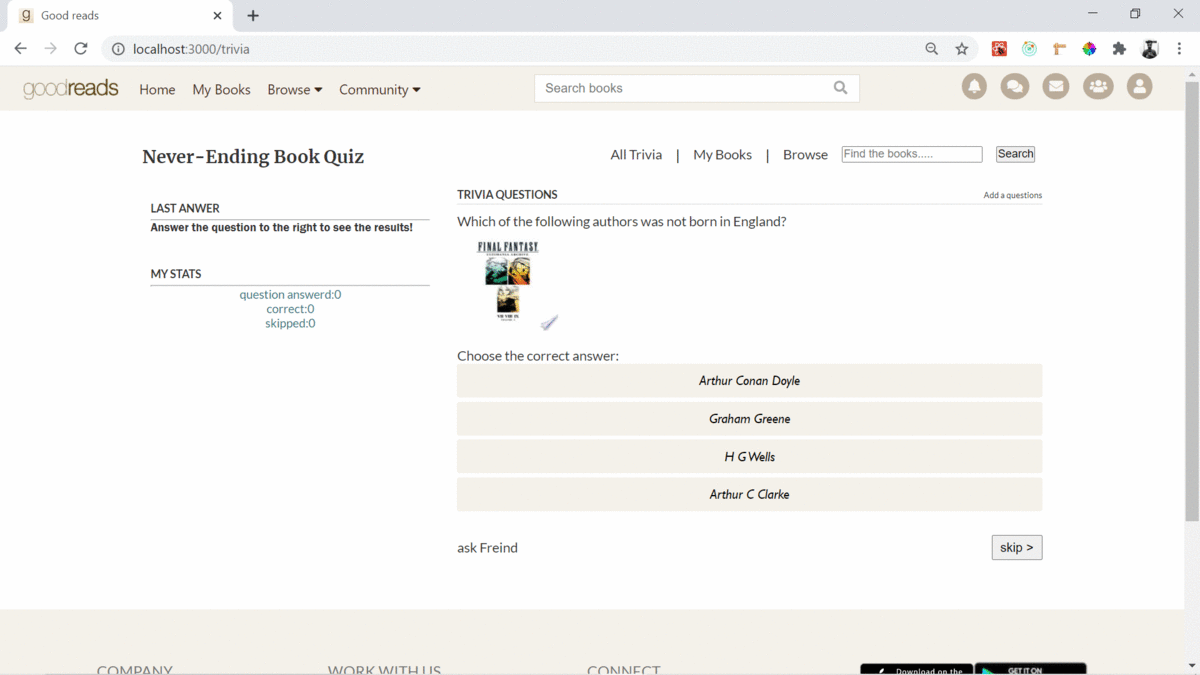Expand the Browse dropdown menu

click(x=295, y=89)
